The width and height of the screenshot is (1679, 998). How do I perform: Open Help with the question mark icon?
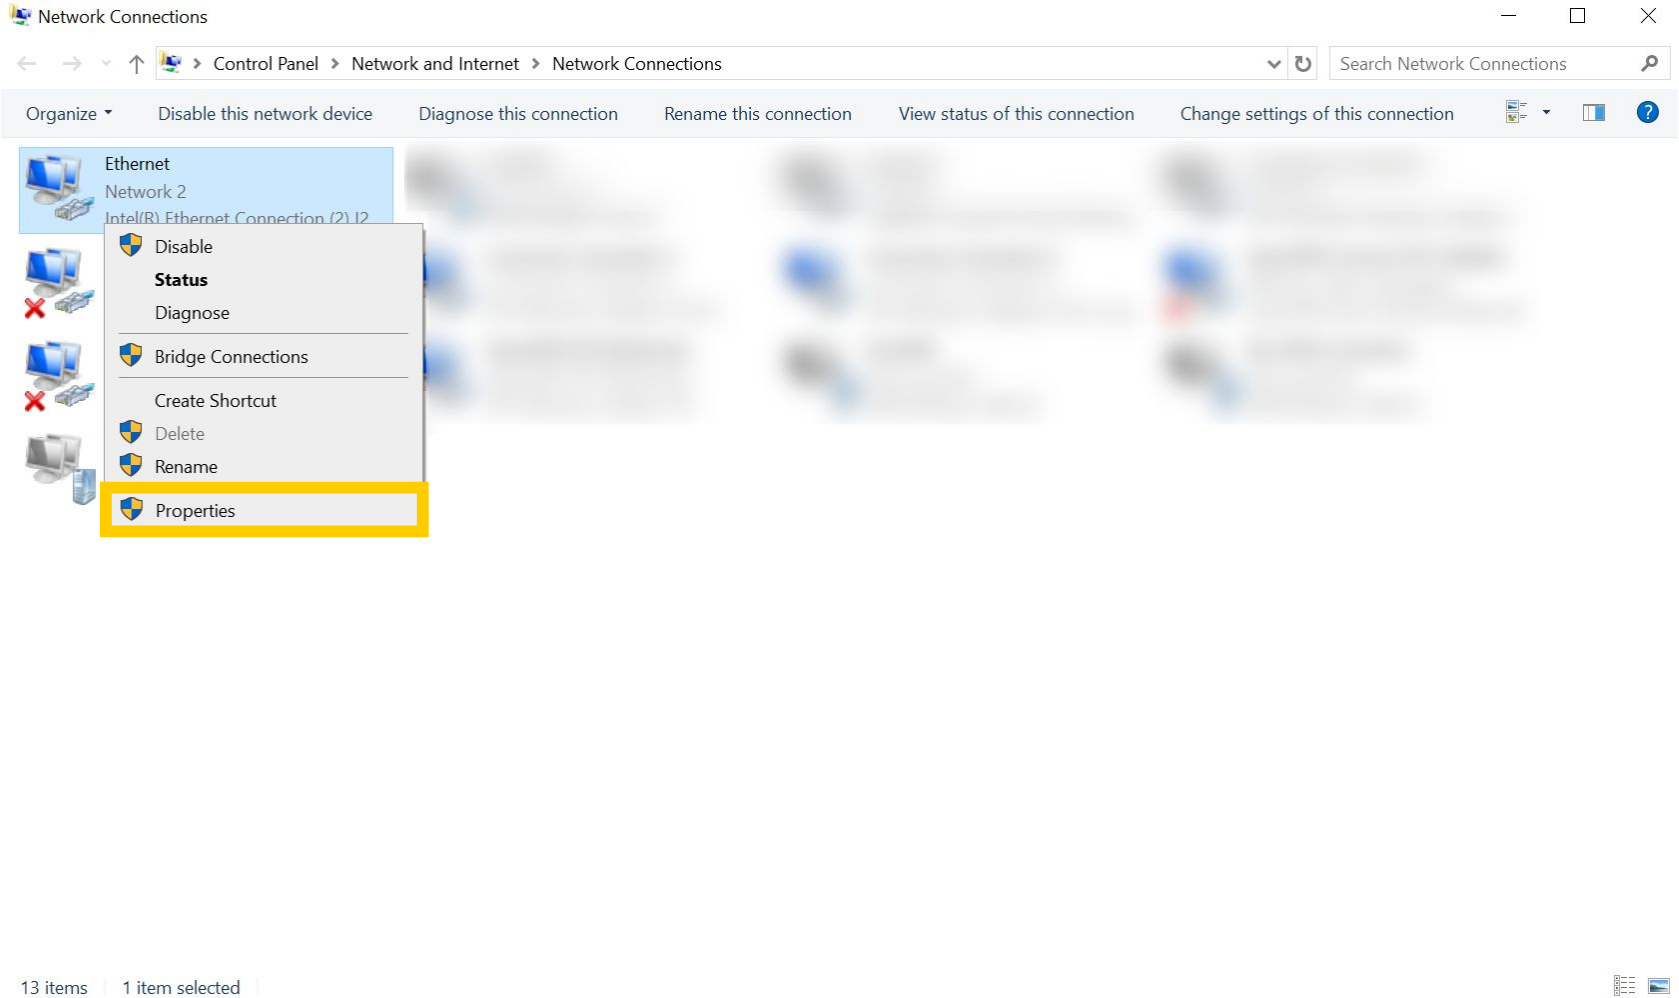pos(1647,112)
